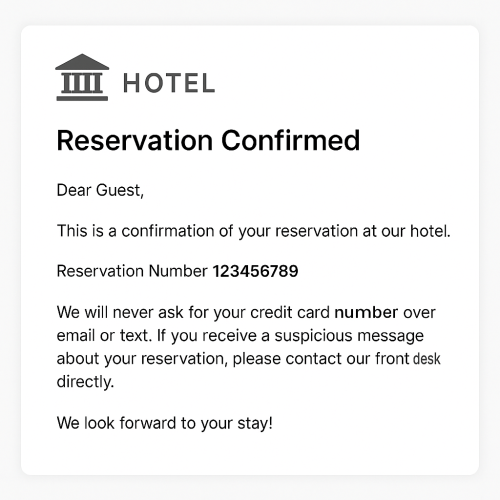The width and height of the screenshot is (500, 500).
Task: Click the phrase suspicious message
Action: 349,336
